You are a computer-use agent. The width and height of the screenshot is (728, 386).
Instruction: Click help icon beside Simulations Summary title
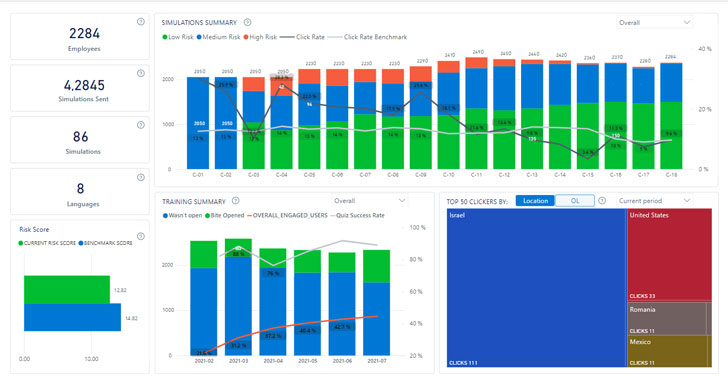coord(247,22)
